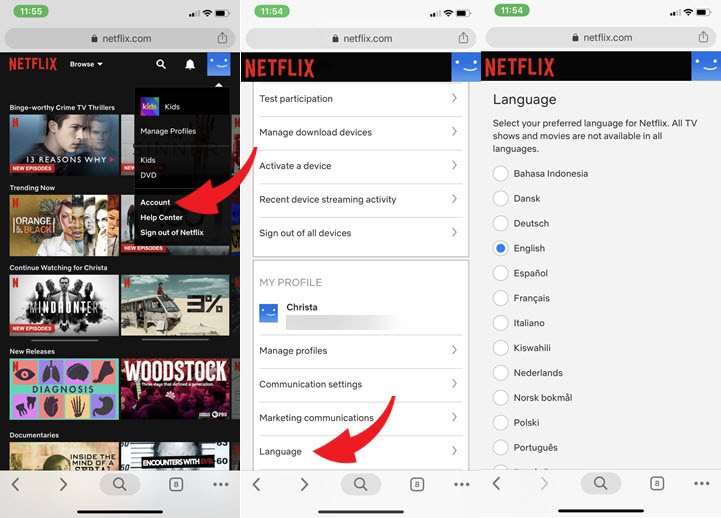Open 13 Reasons Why thumbnail
721x518 pixels.
(x=64, y=144)
